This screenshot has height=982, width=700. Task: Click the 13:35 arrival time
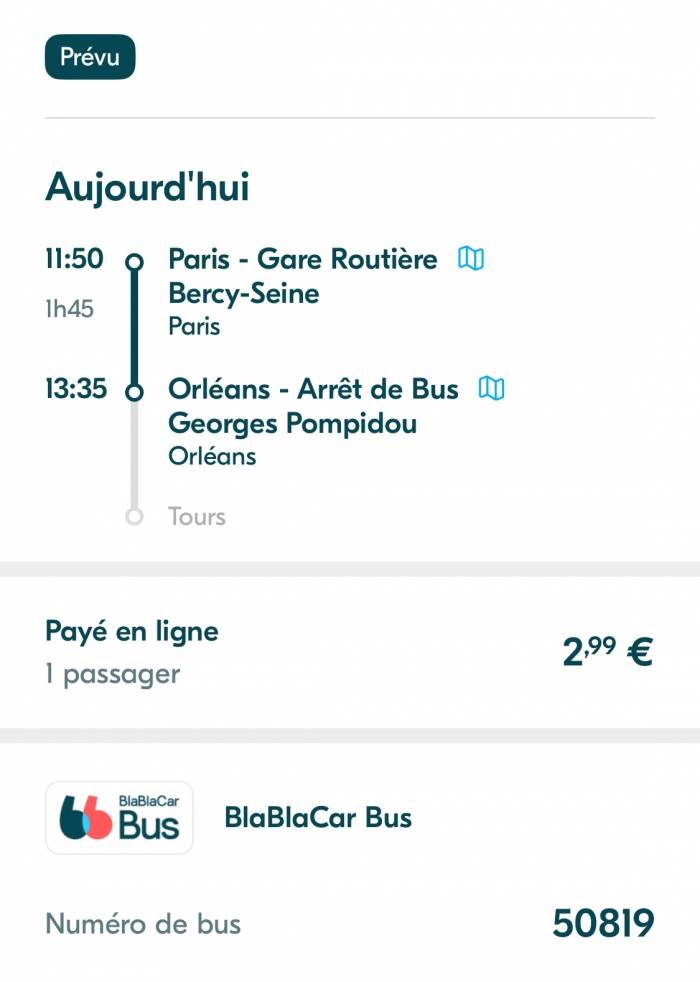[x=76, y=388]
